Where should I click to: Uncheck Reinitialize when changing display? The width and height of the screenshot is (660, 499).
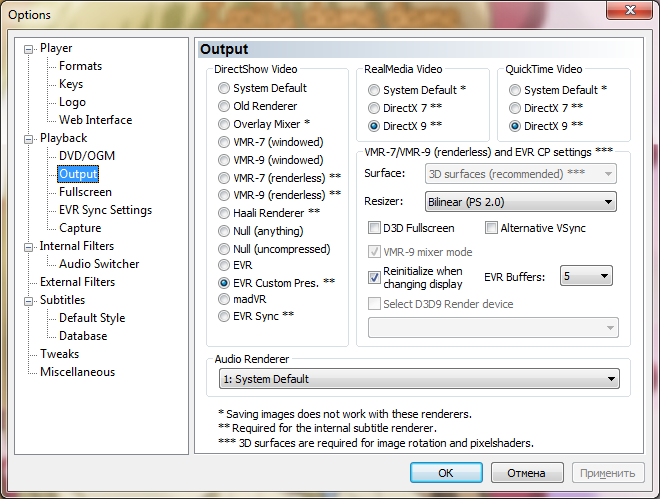(375, 277)
